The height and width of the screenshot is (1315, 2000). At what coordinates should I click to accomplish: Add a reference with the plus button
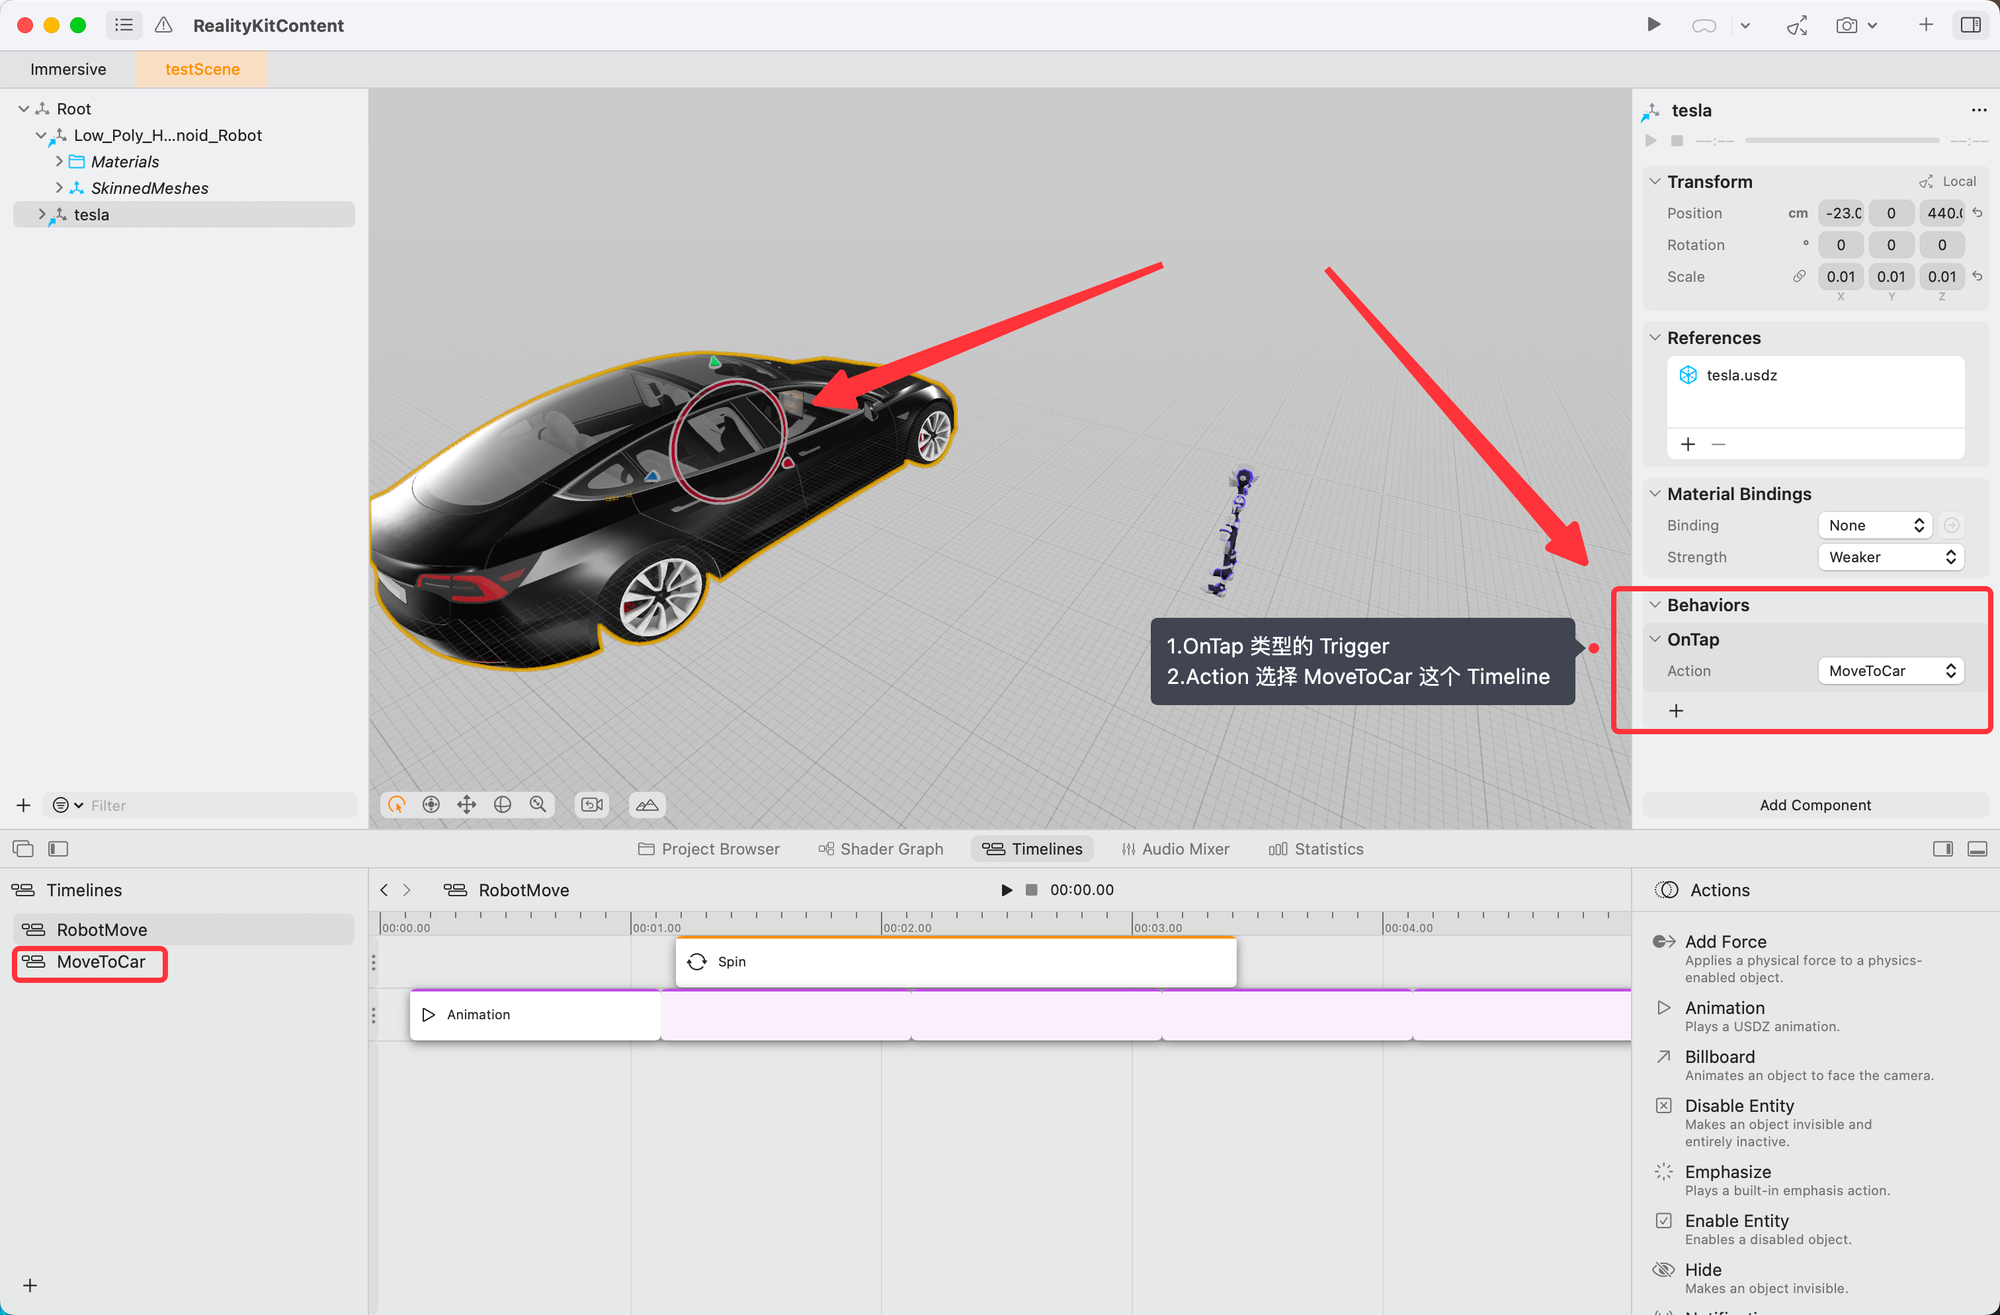(1688, 444)
